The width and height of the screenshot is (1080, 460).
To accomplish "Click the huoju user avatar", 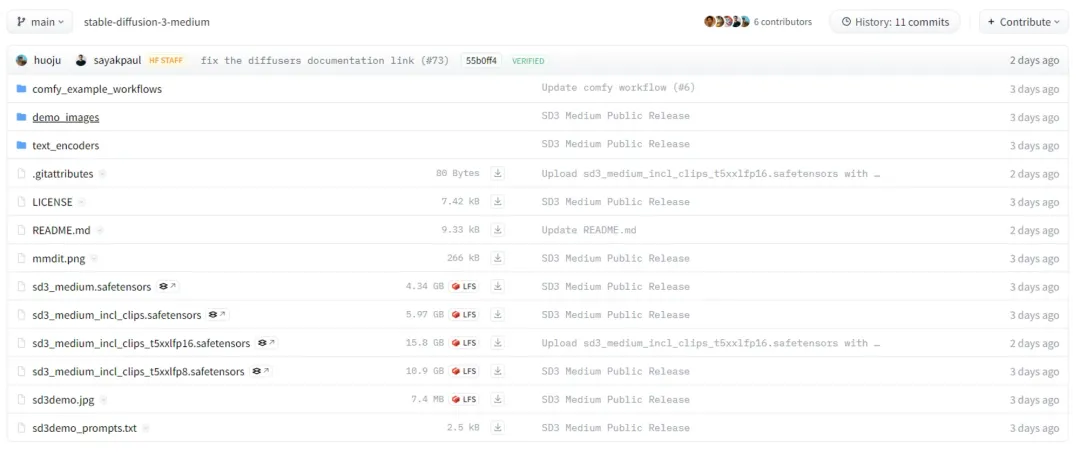I will coord(22,61).
